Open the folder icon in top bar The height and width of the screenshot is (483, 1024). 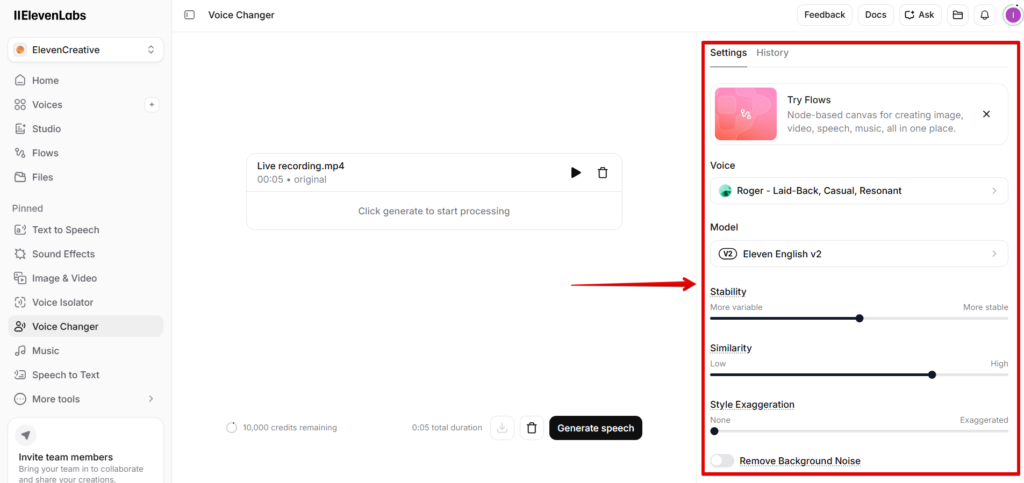tap(957, 15)
